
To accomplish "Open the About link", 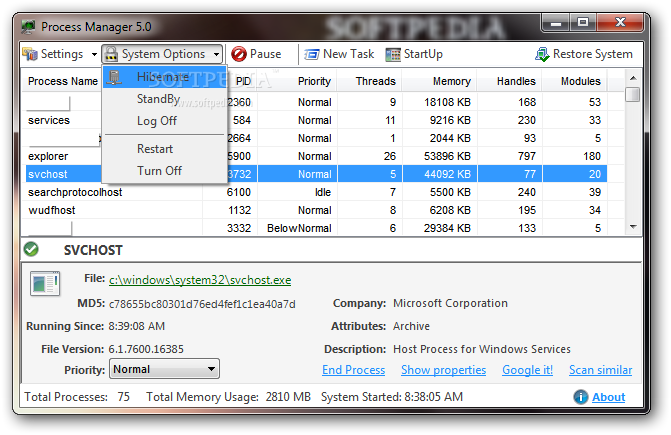I will click(609, 397).
